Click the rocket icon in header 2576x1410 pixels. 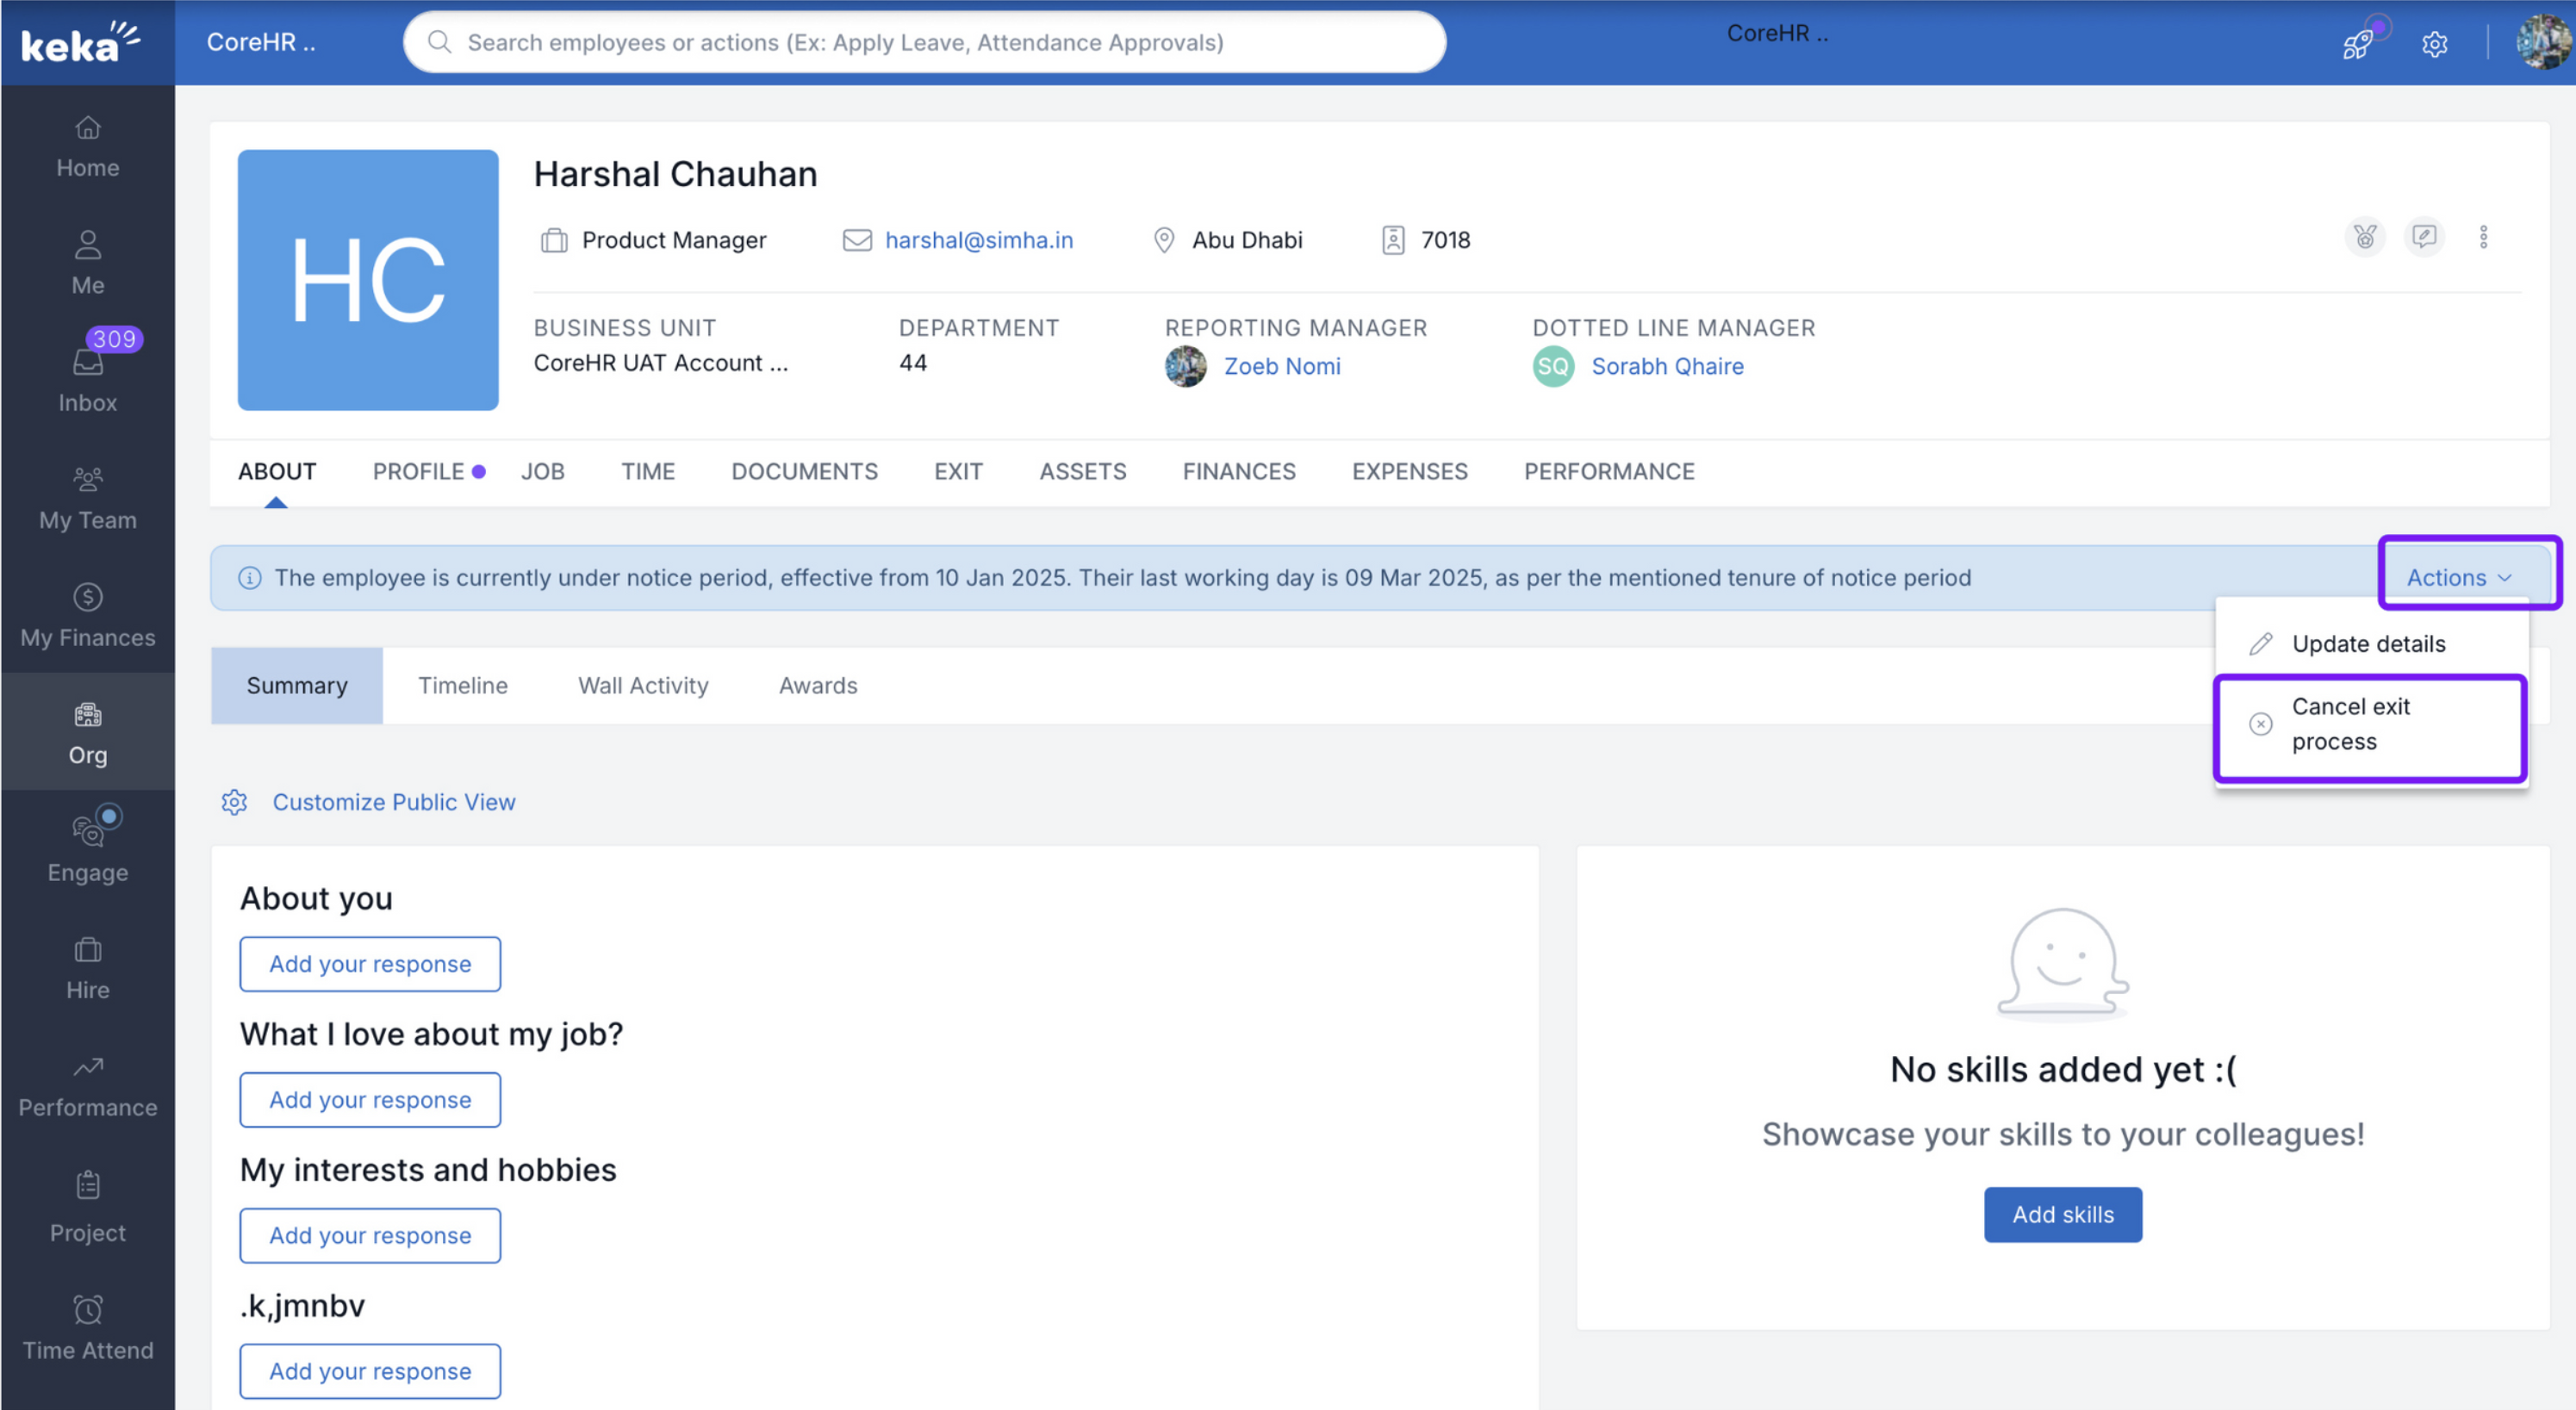pos(2357,45)
